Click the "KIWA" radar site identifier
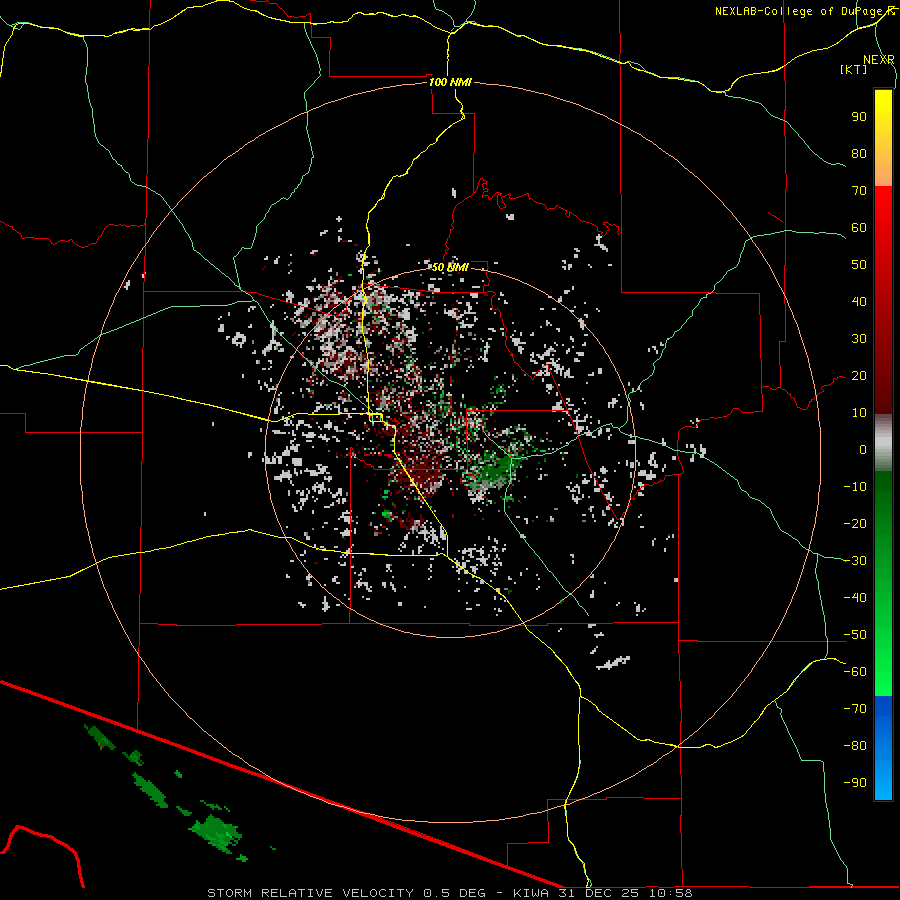Viewport: 900px width, 900px height. click(x=532, y=893)
